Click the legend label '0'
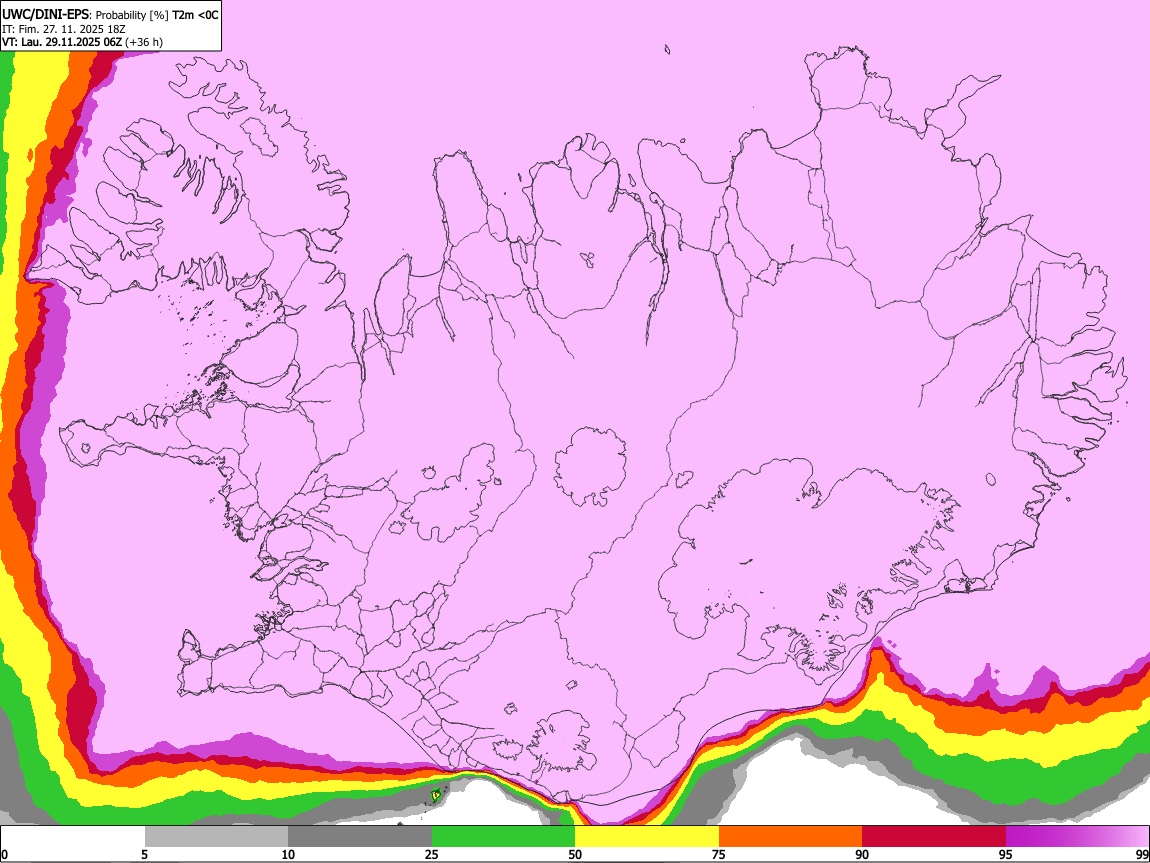1150x863 pixels. tap(5, 855)
